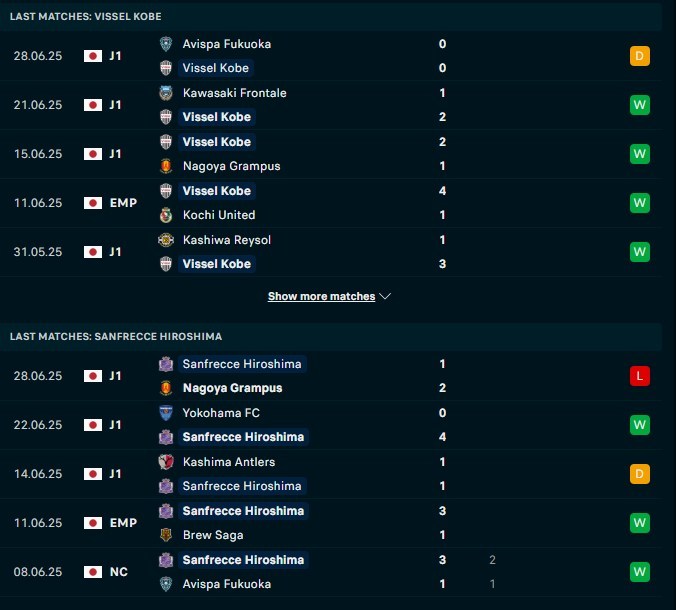Click the red L result badge

639,376
